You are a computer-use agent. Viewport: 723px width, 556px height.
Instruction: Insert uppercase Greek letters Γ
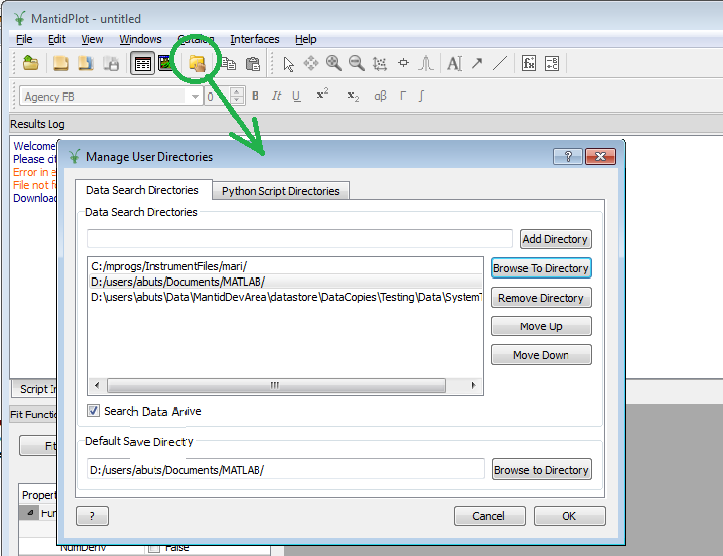(403, 96)
